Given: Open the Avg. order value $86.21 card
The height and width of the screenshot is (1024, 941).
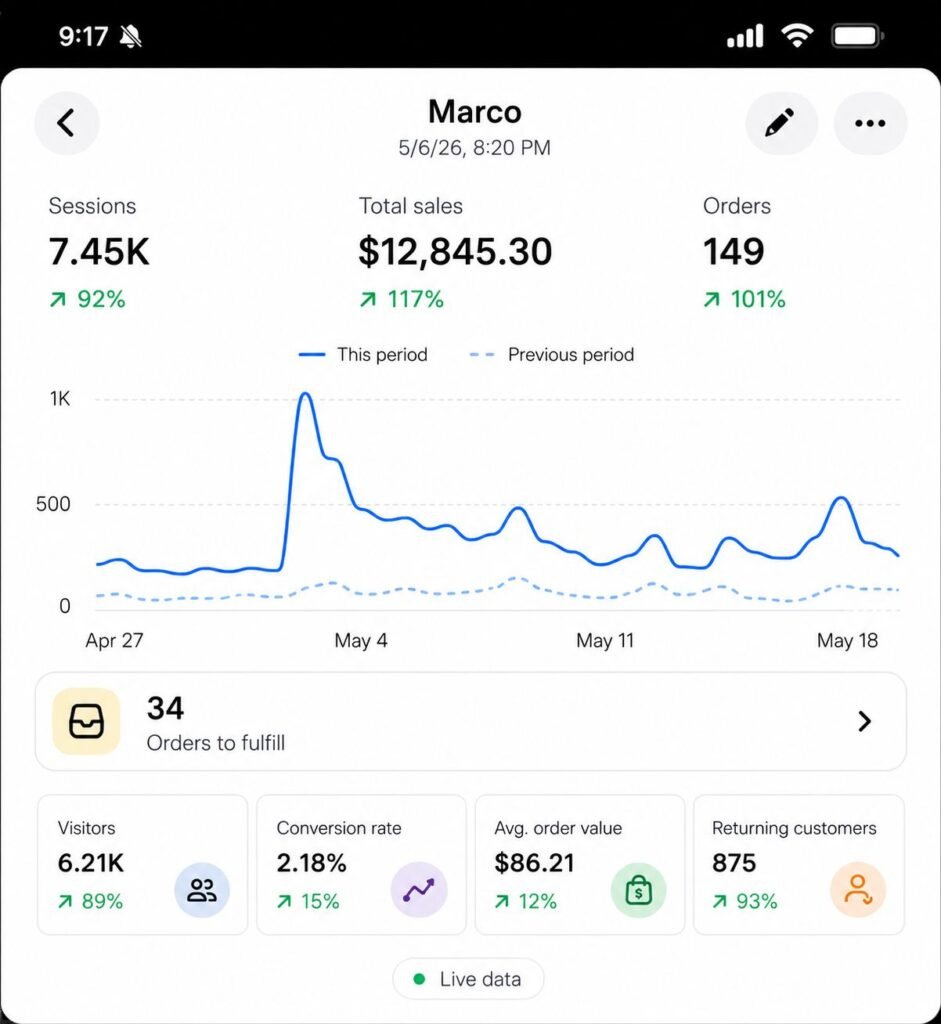Looking at the screenshot, I should pyautogui.click(x=580, y=865).
